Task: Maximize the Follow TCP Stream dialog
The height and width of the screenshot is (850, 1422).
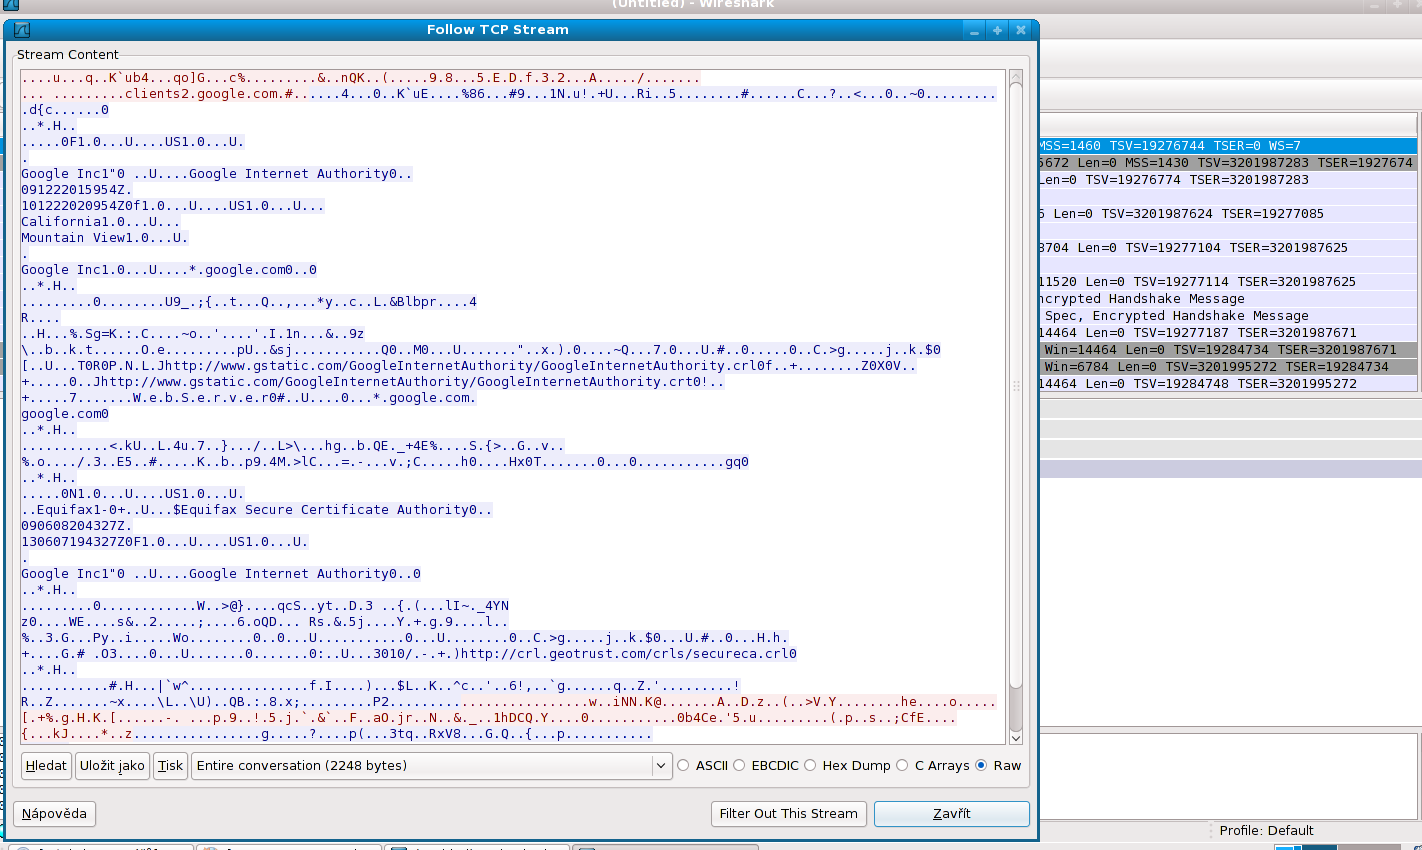Action: point(998,30)
